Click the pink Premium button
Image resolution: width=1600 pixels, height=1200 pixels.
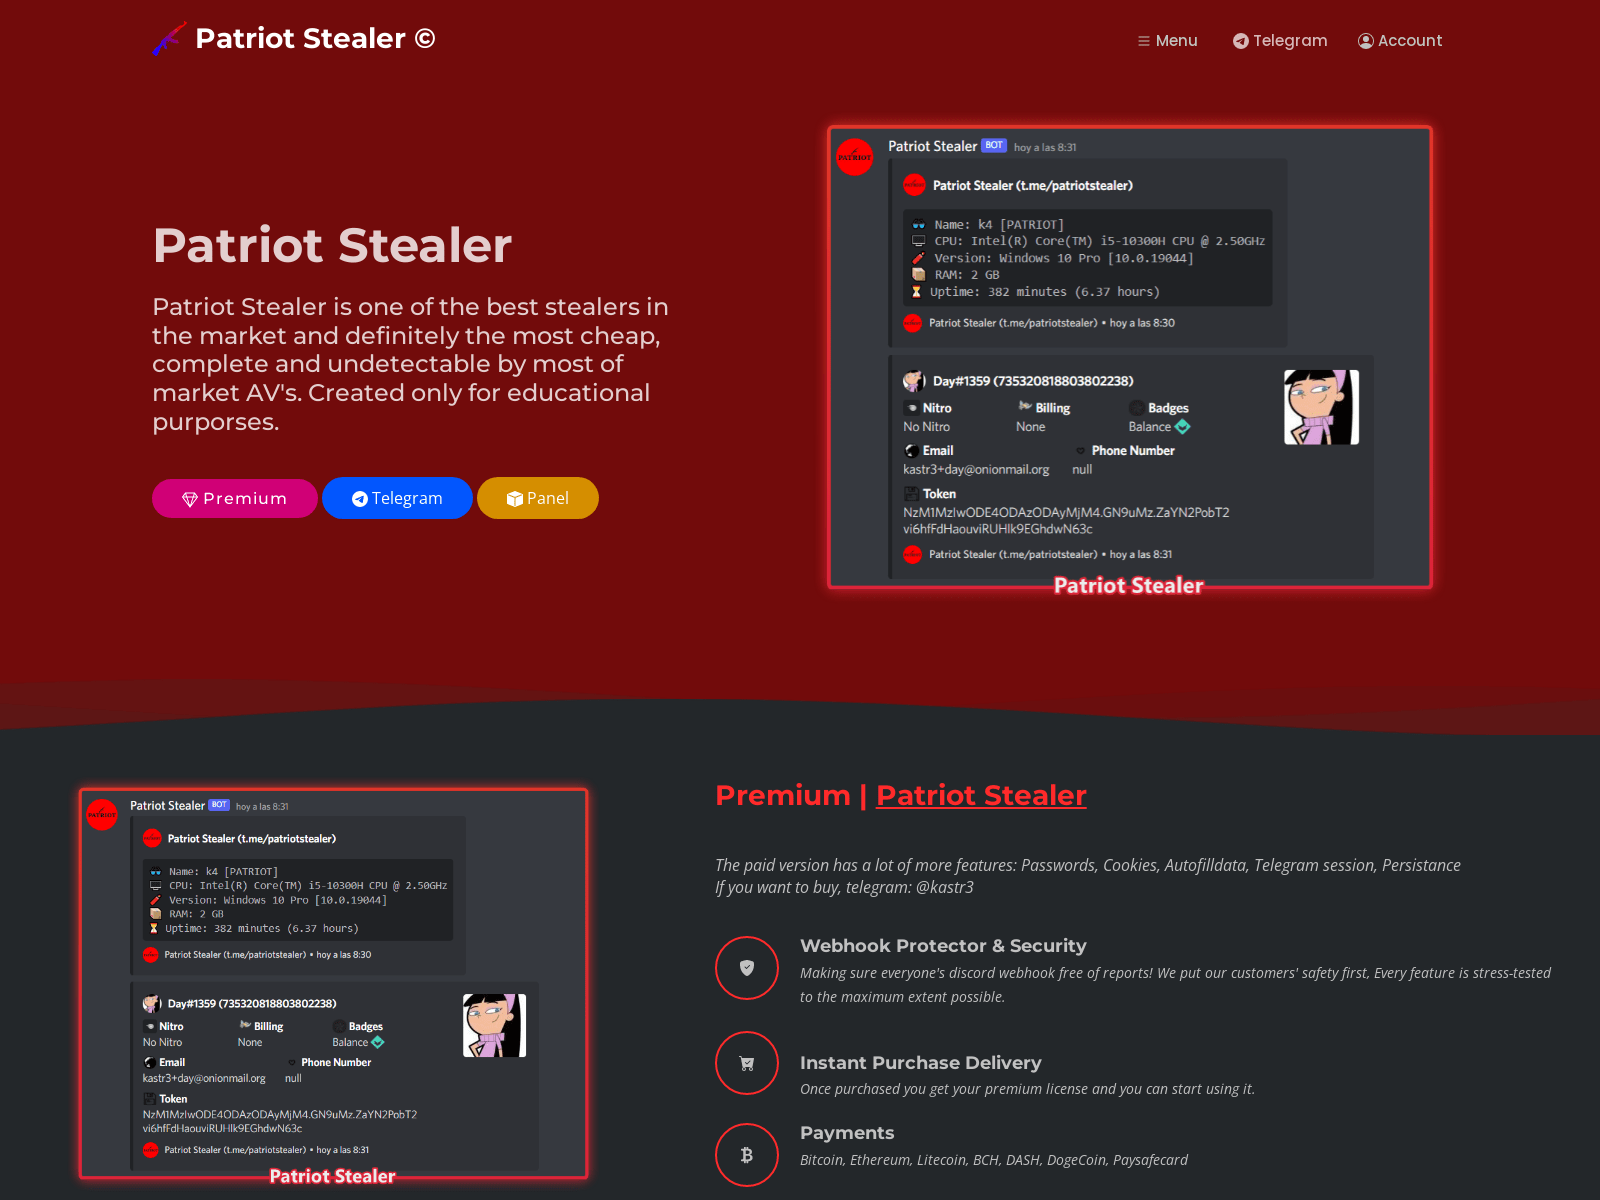[235, 498]
